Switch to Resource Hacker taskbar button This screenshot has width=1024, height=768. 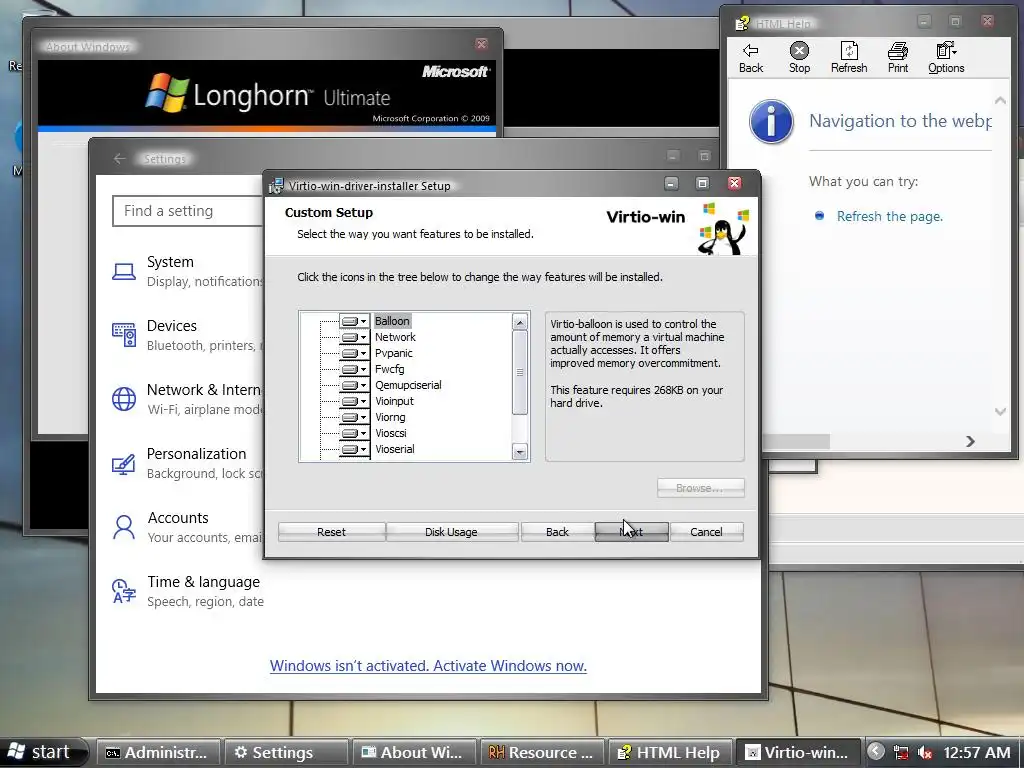(x=541, y=752)
